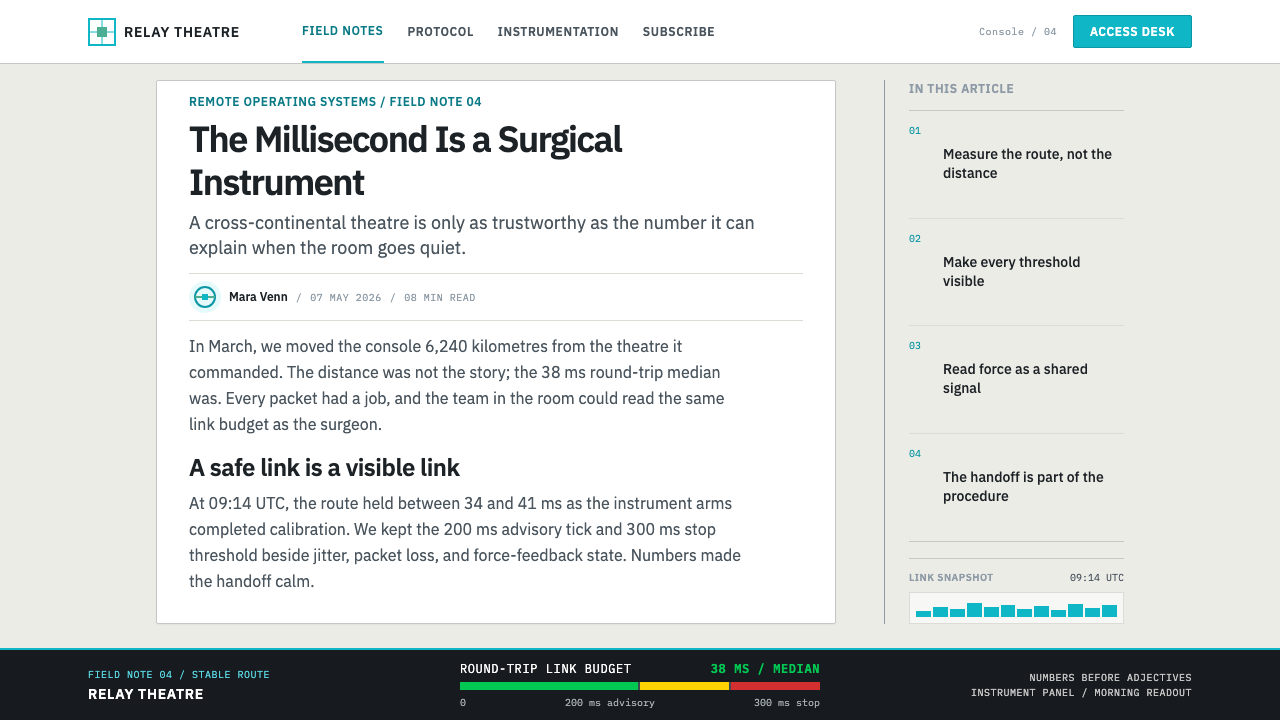Open the Subscribe nav item

click(679, 32)
